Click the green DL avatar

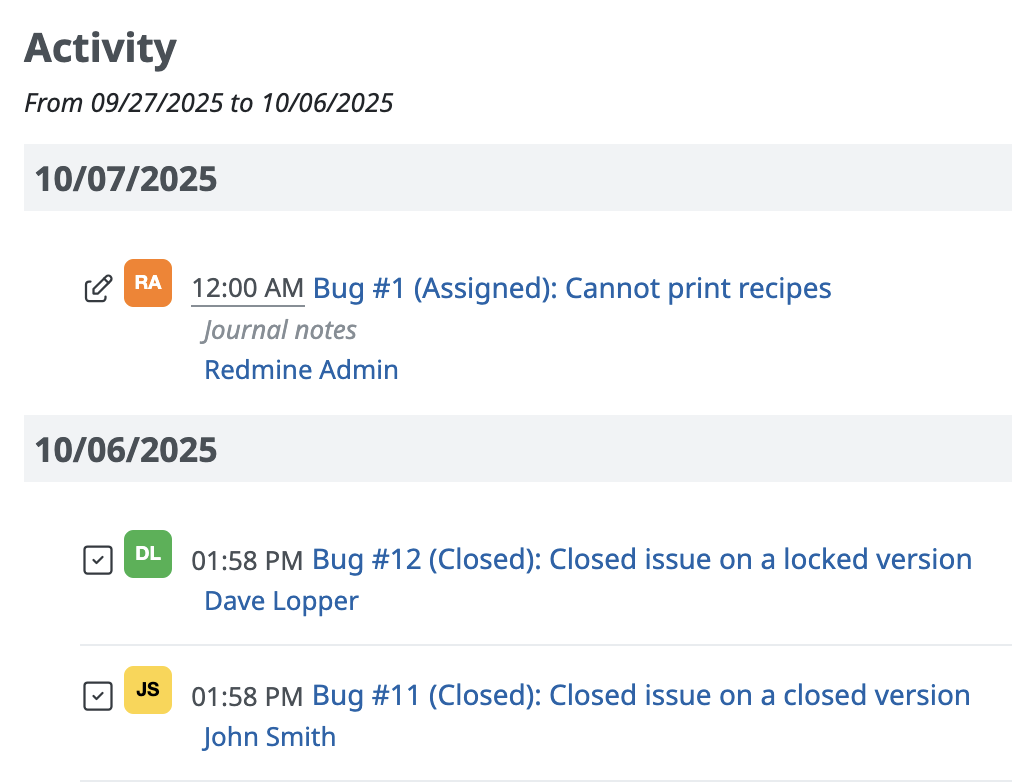[147, 554]
